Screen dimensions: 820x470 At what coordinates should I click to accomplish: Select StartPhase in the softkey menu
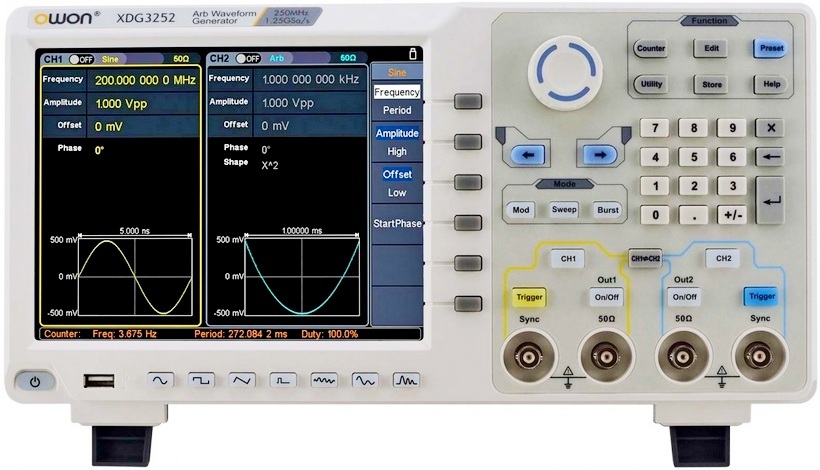click(x=396, y=223)
